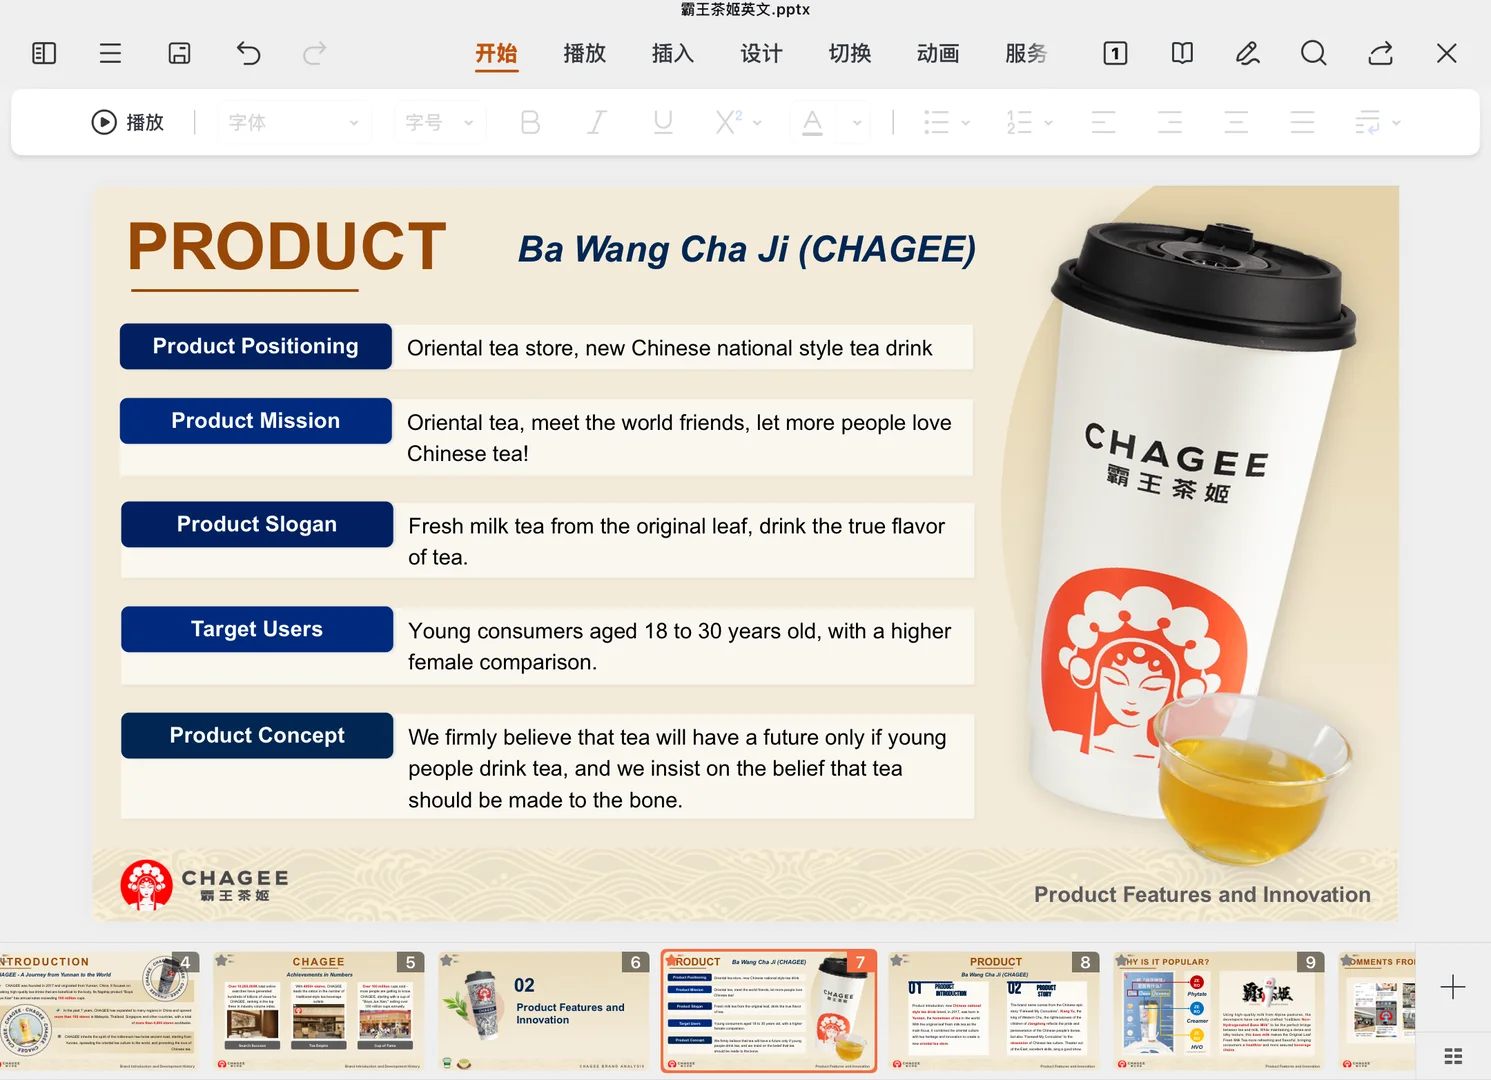Viewport: 1491px width, 1080px height.
Task: Select the Target Users label box
Action: pyautogui.click(x=257, y=629)
